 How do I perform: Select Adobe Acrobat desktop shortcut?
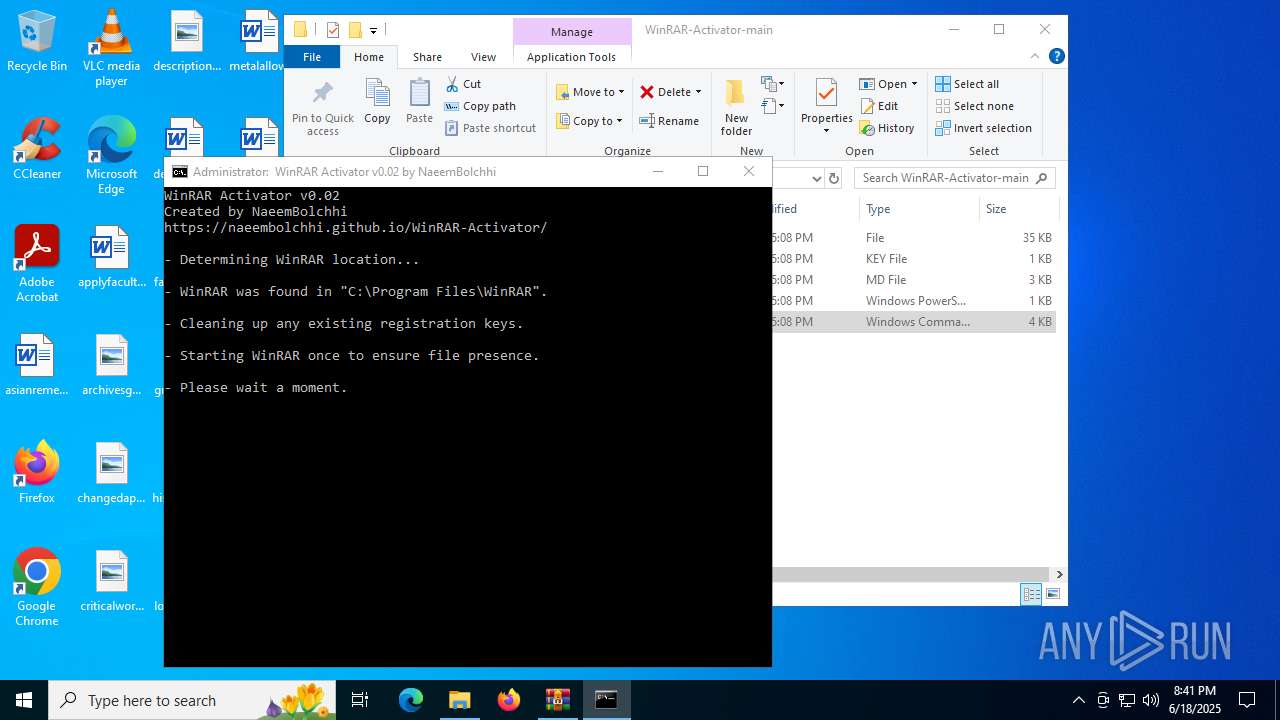37,264
